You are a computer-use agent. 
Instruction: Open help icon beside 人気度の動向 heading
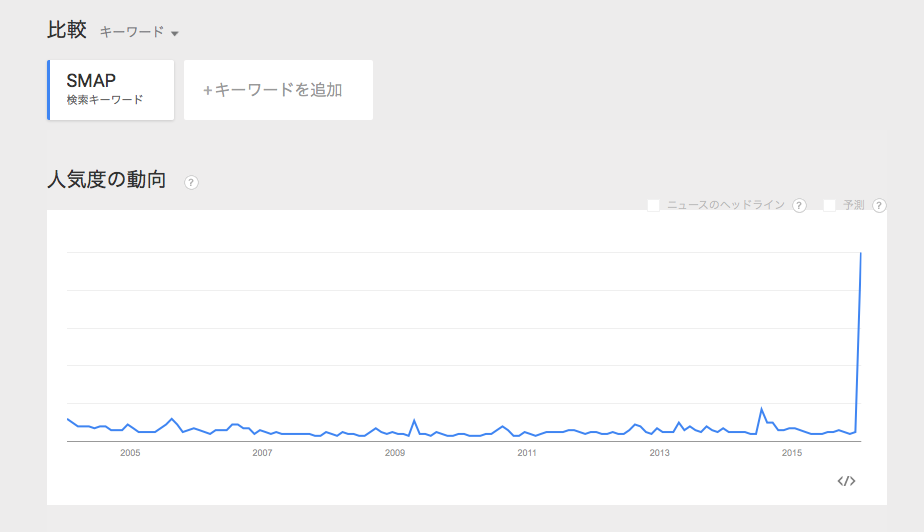[191, 183]
